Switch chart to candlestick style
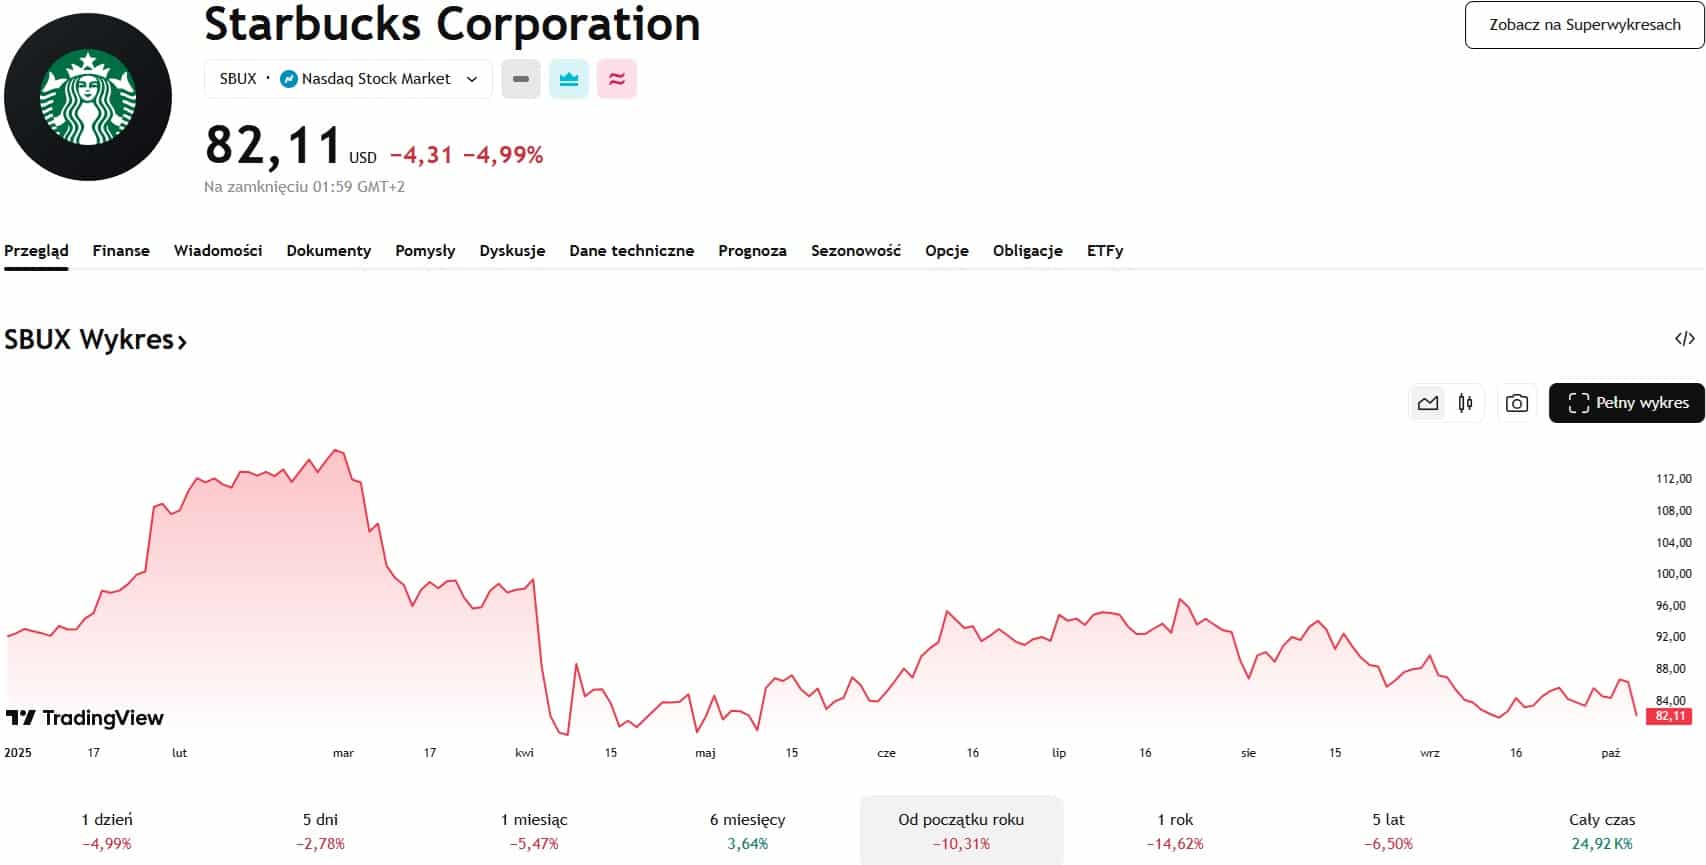This screenshot has width=1706, height=865. tap(1465, 403)
